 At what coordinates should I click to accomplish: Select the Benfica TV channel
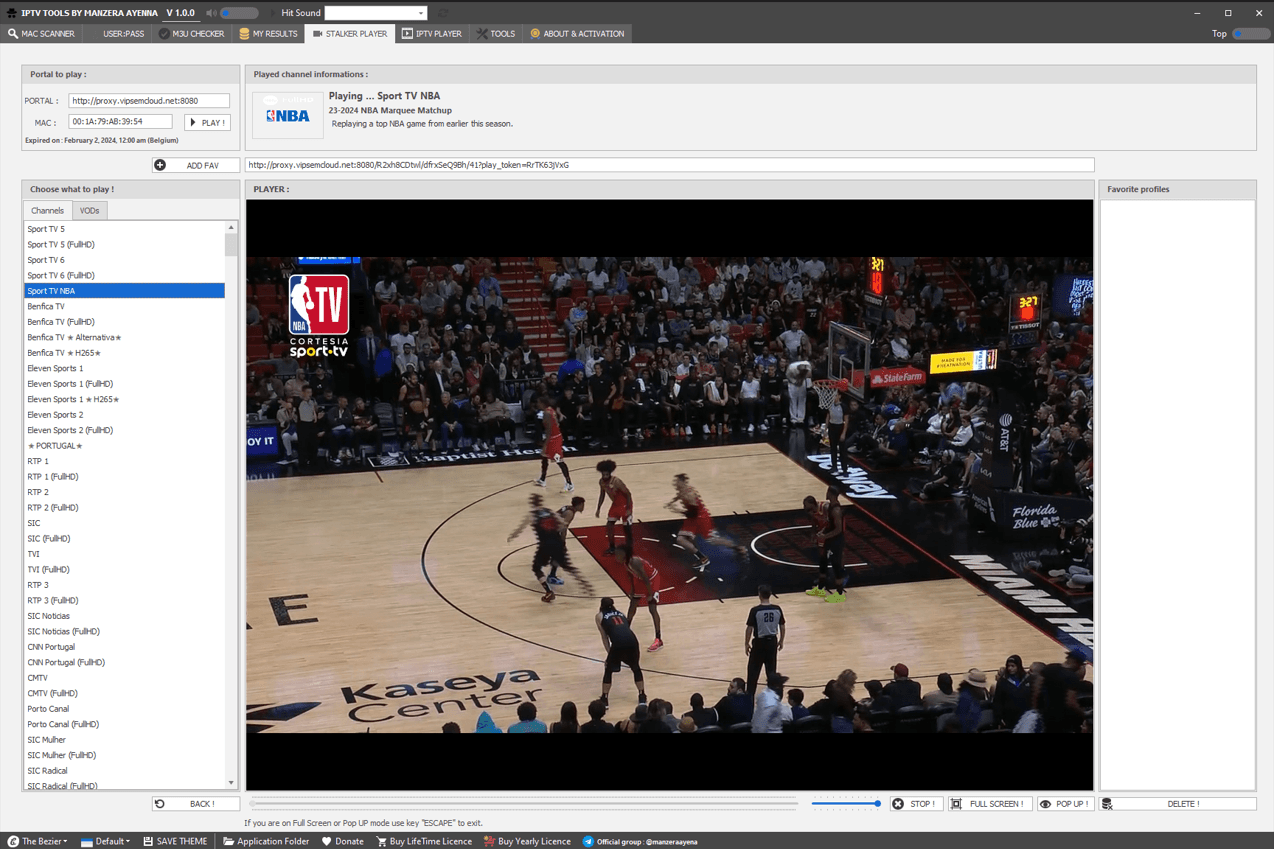[48, 306]
